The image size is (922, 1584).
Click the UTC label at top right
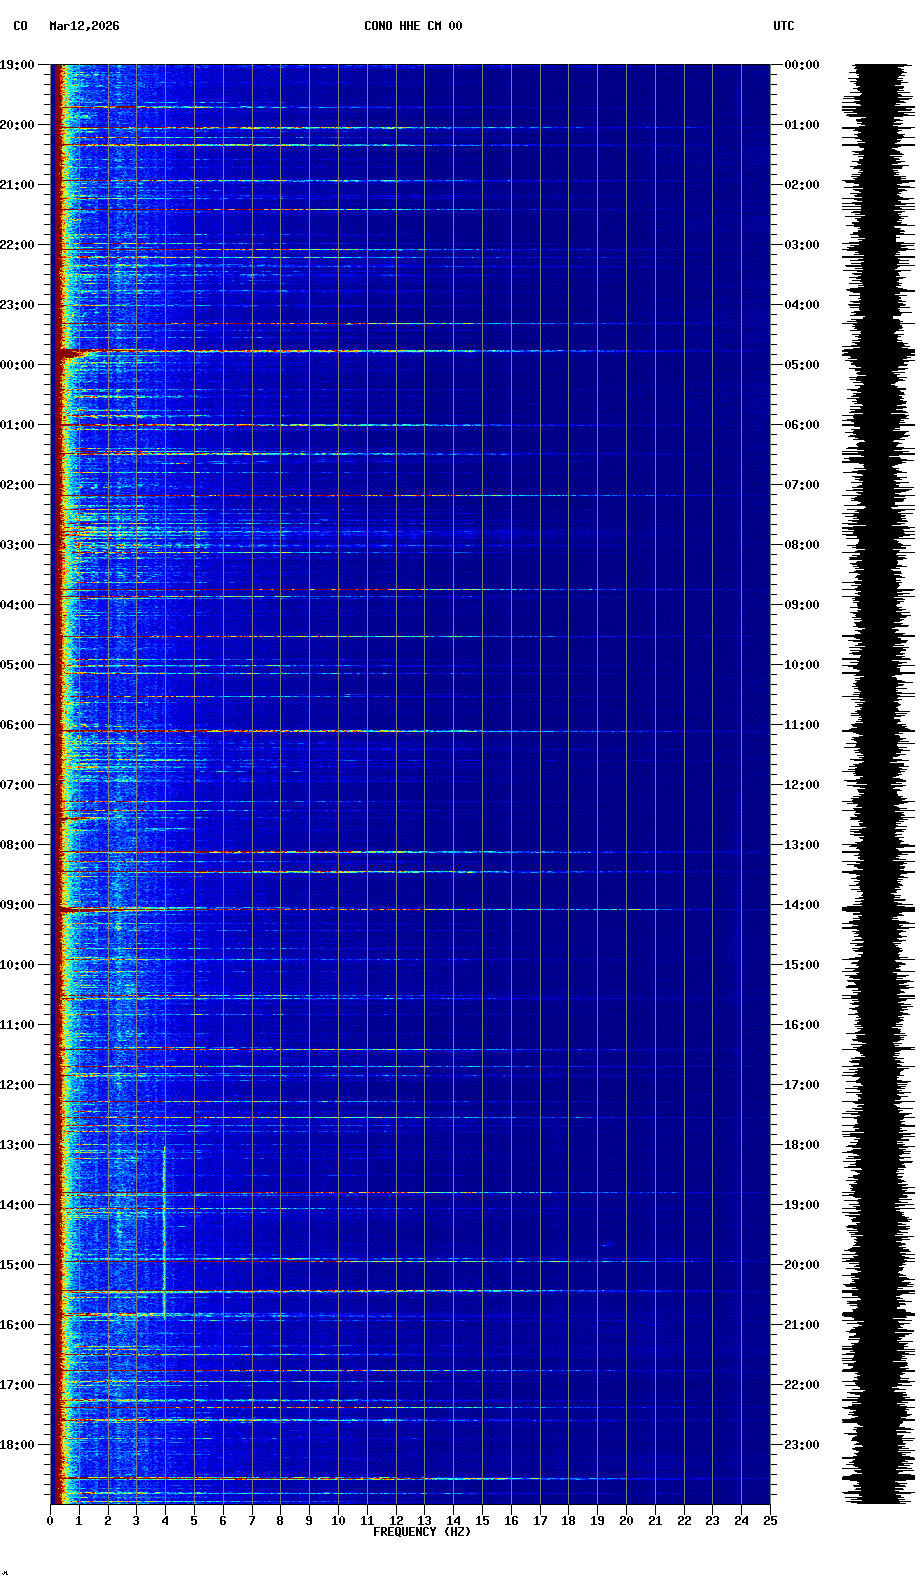pyautogui.click(x=783, y=26)
